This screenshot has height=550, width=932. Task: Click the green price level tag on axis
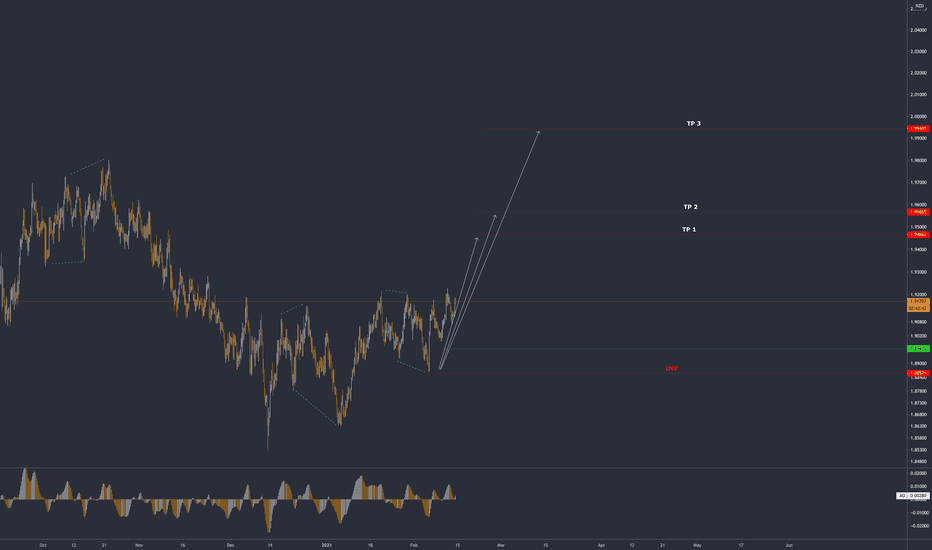[x=918, y=349]
